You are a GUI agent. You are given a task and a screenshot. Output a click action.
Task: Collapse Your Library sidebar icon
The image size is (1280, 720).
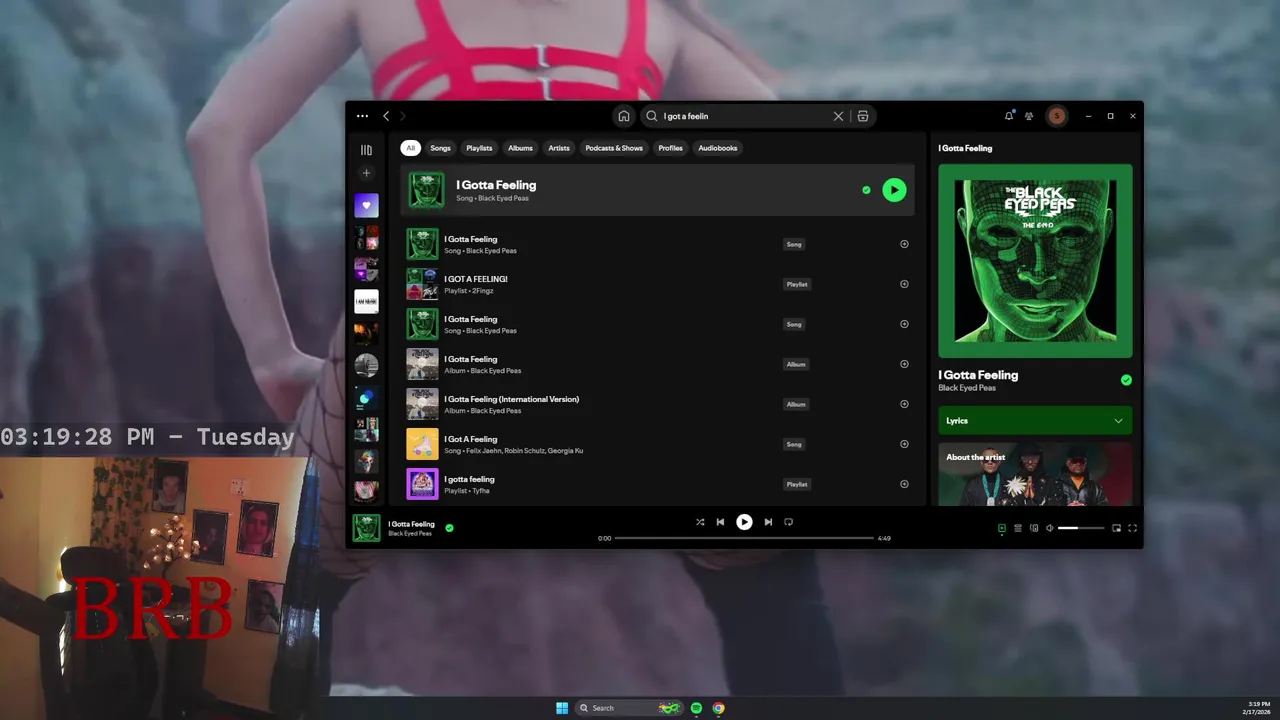366,150
